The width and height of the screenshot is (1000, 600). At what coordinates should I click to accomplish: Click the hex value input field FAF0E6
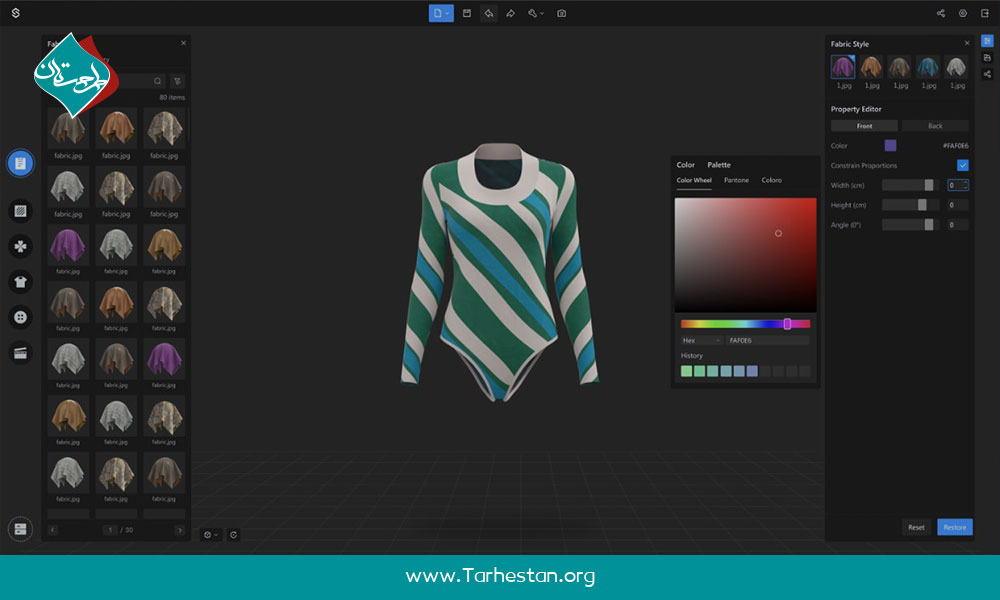pos(768,340)
